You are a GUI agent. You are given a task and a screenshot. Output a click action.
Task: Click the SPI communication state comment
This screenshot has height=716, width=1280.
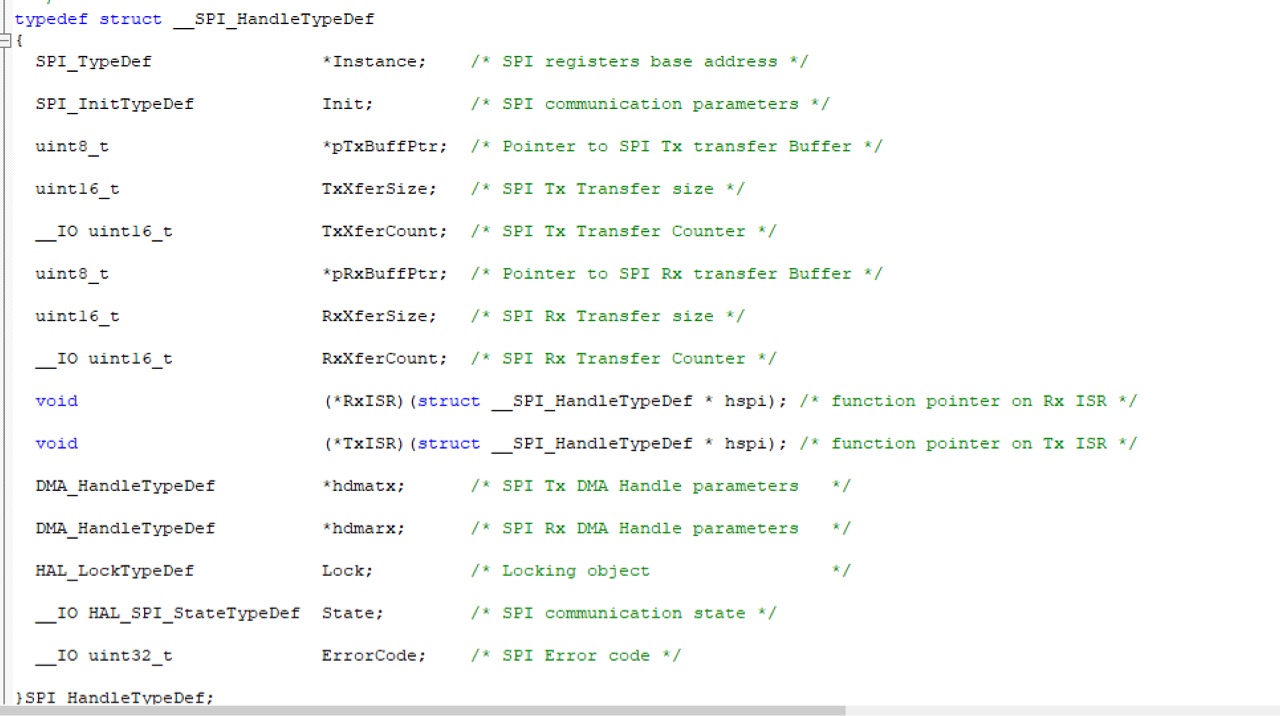(x=623, y=614)
